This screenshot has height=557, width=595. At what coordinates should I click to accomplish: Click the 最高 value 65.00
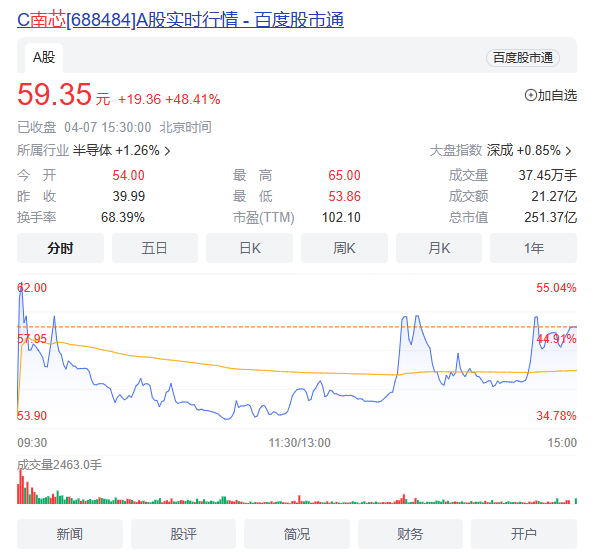click(344, 175)
